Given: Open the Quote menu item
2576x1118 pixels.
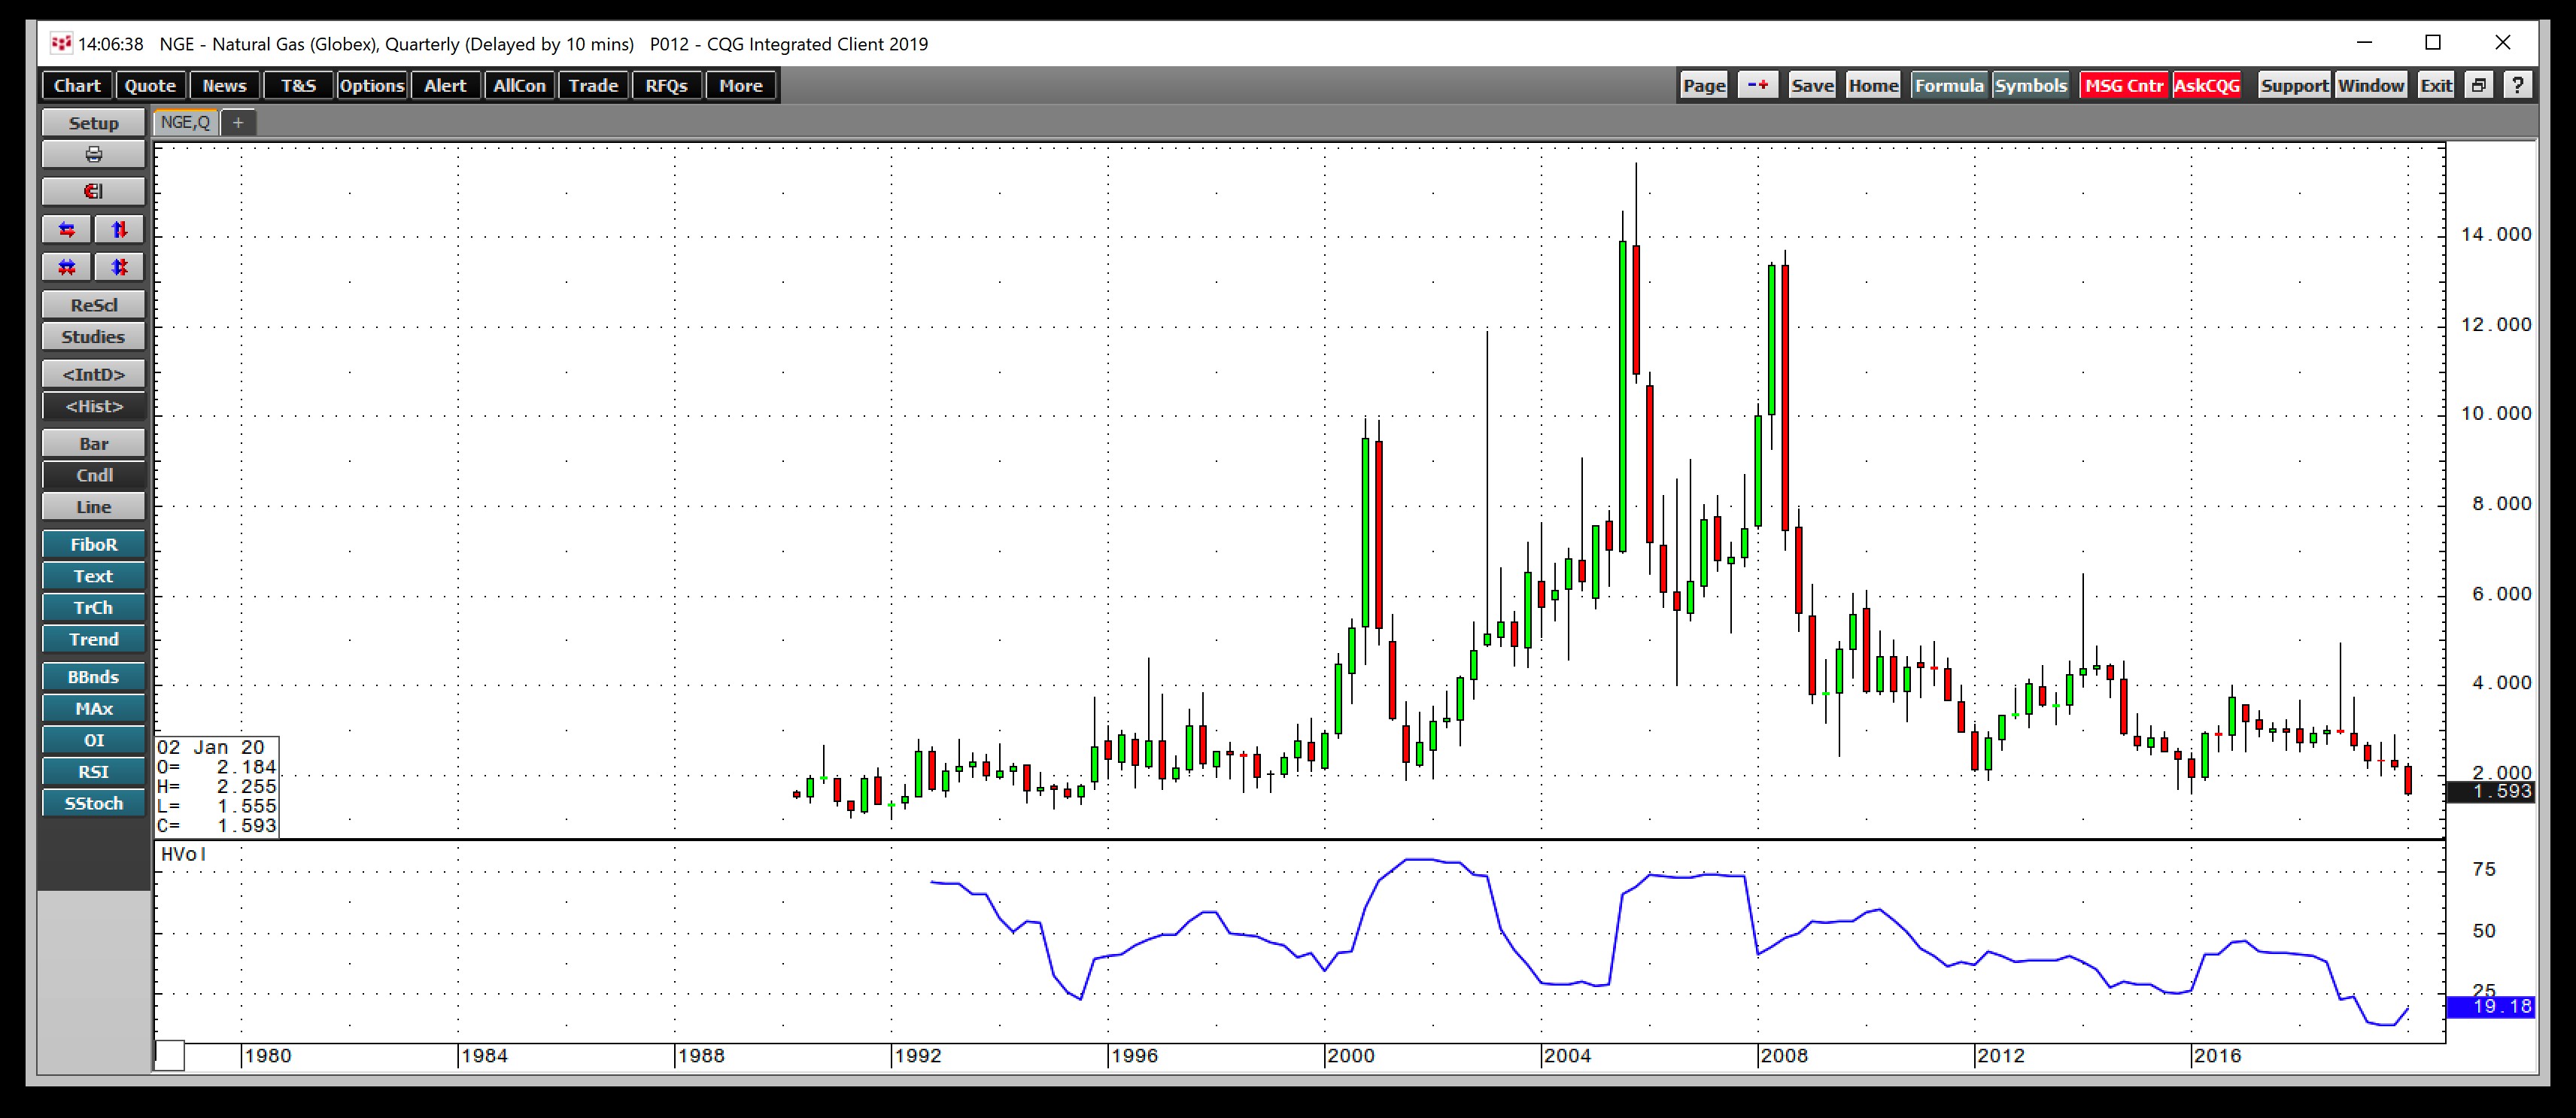Looking at the screenshot, I should 150,85.
